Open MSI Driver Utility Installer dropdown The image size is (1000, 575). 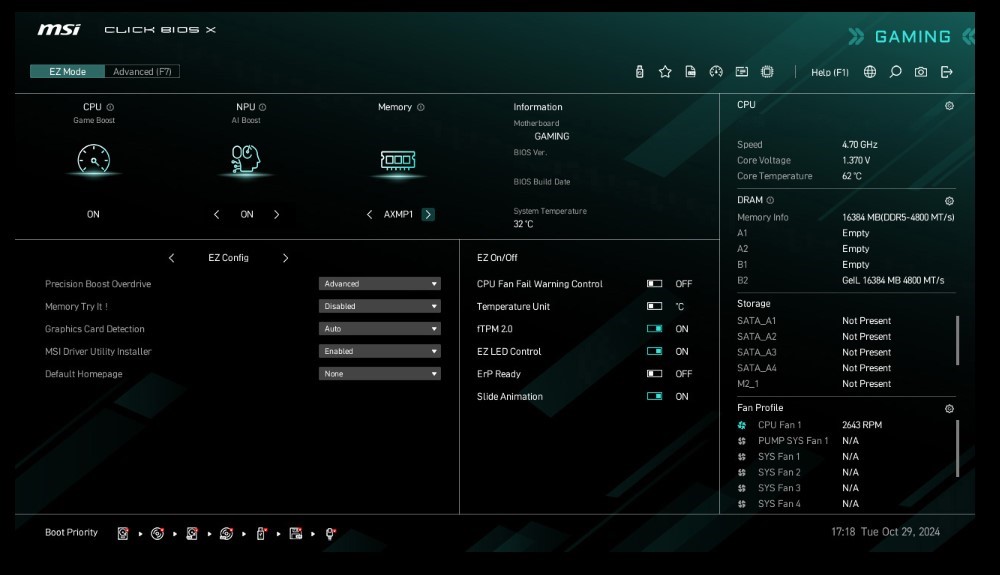click(x=379, y=351)
